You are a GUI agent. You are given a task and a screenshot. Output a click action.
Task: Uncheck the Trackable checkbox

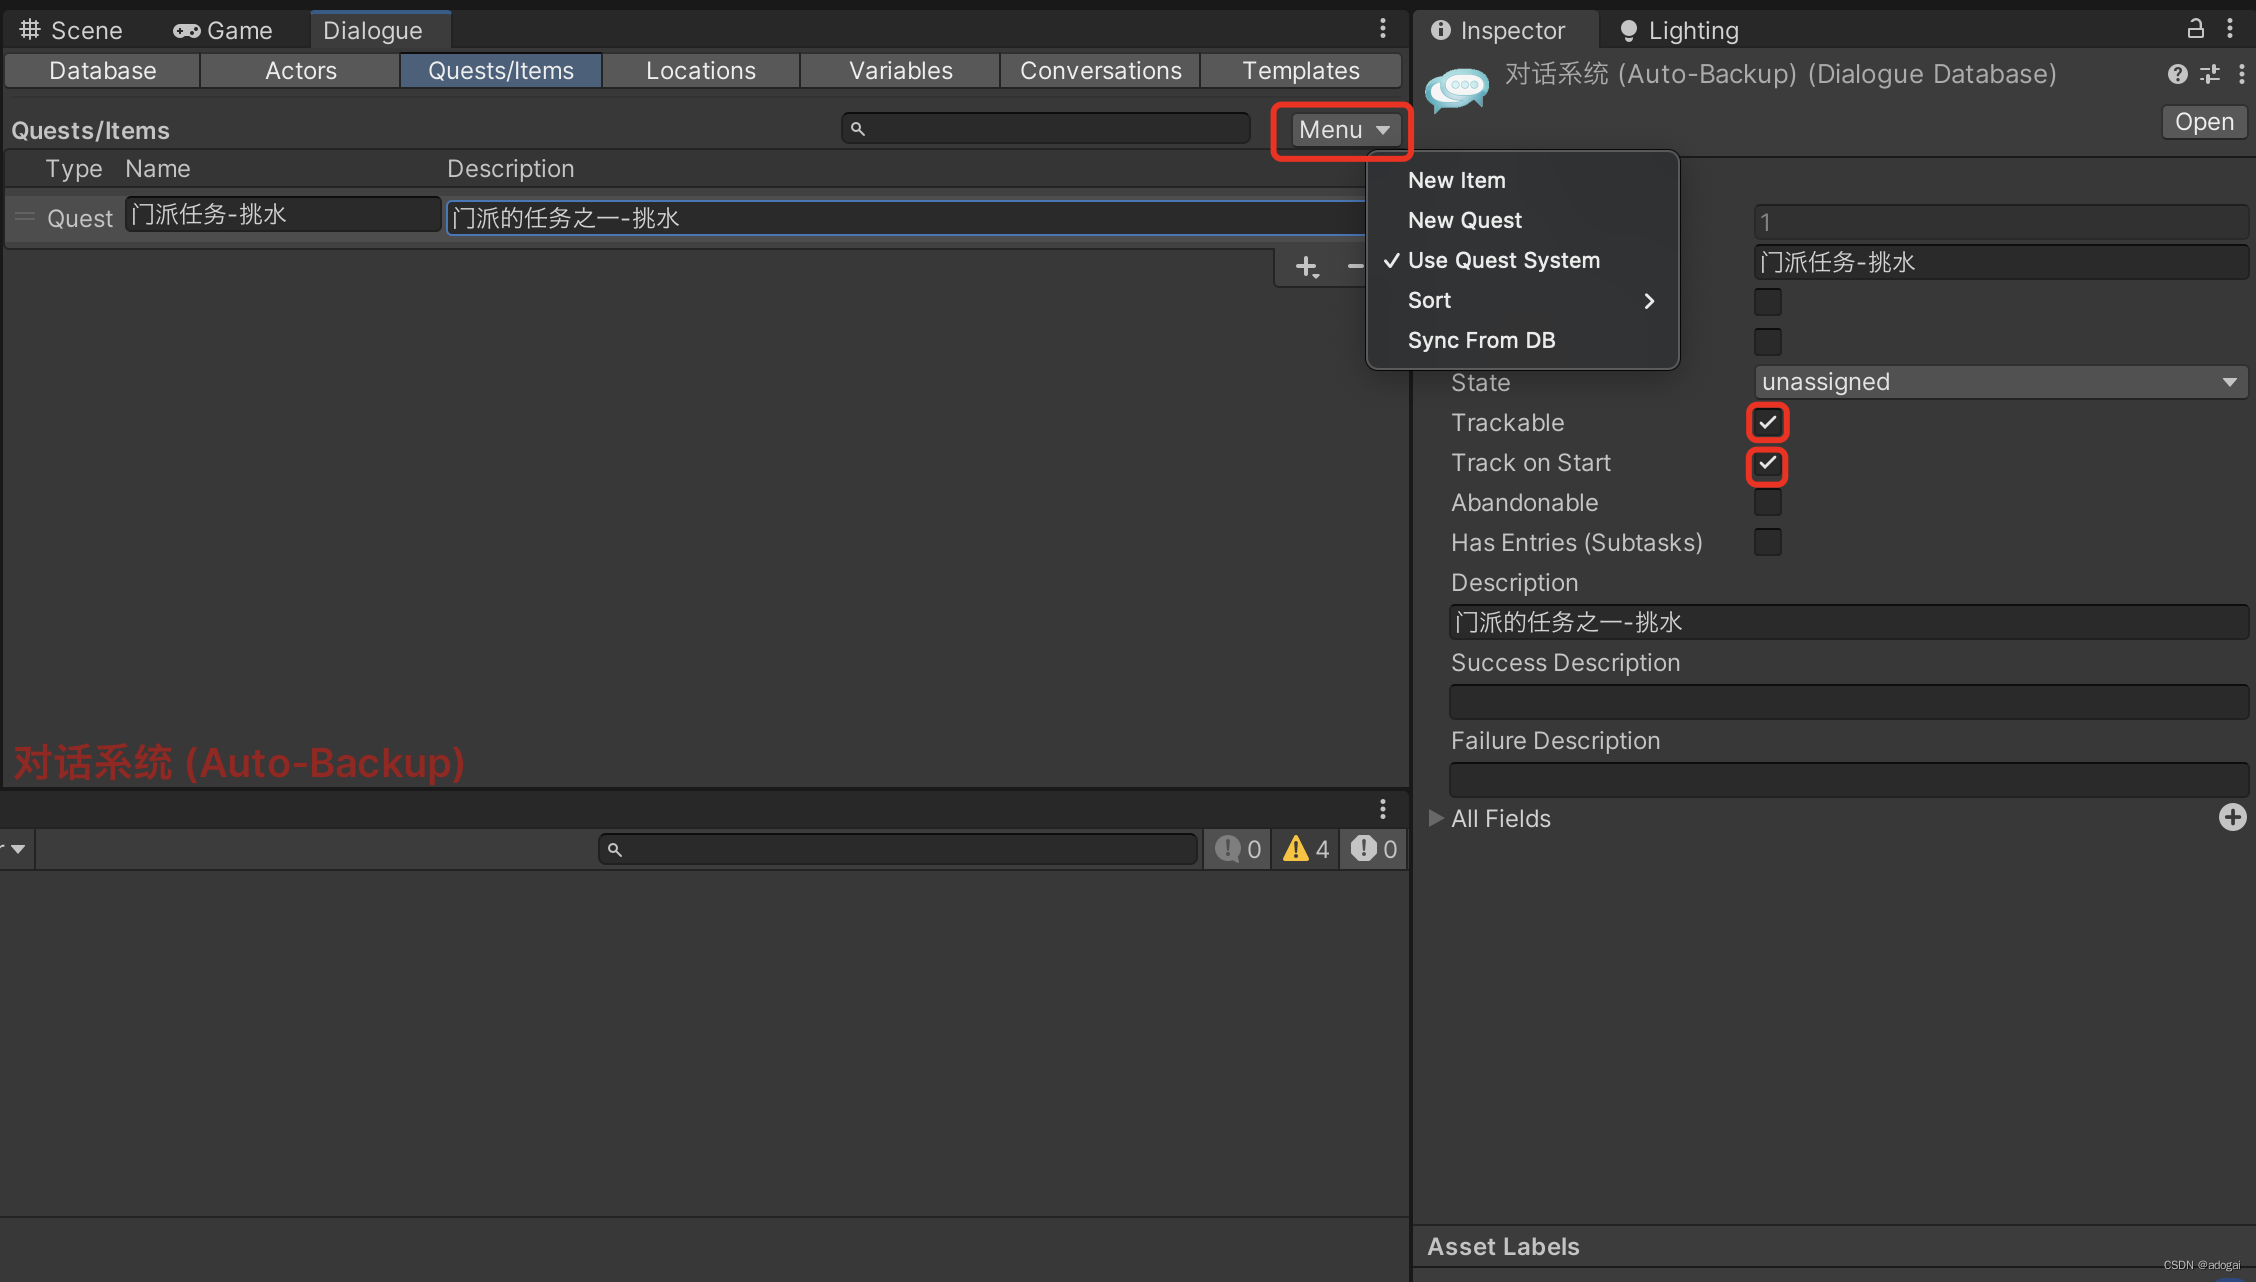coord(1767,423)
